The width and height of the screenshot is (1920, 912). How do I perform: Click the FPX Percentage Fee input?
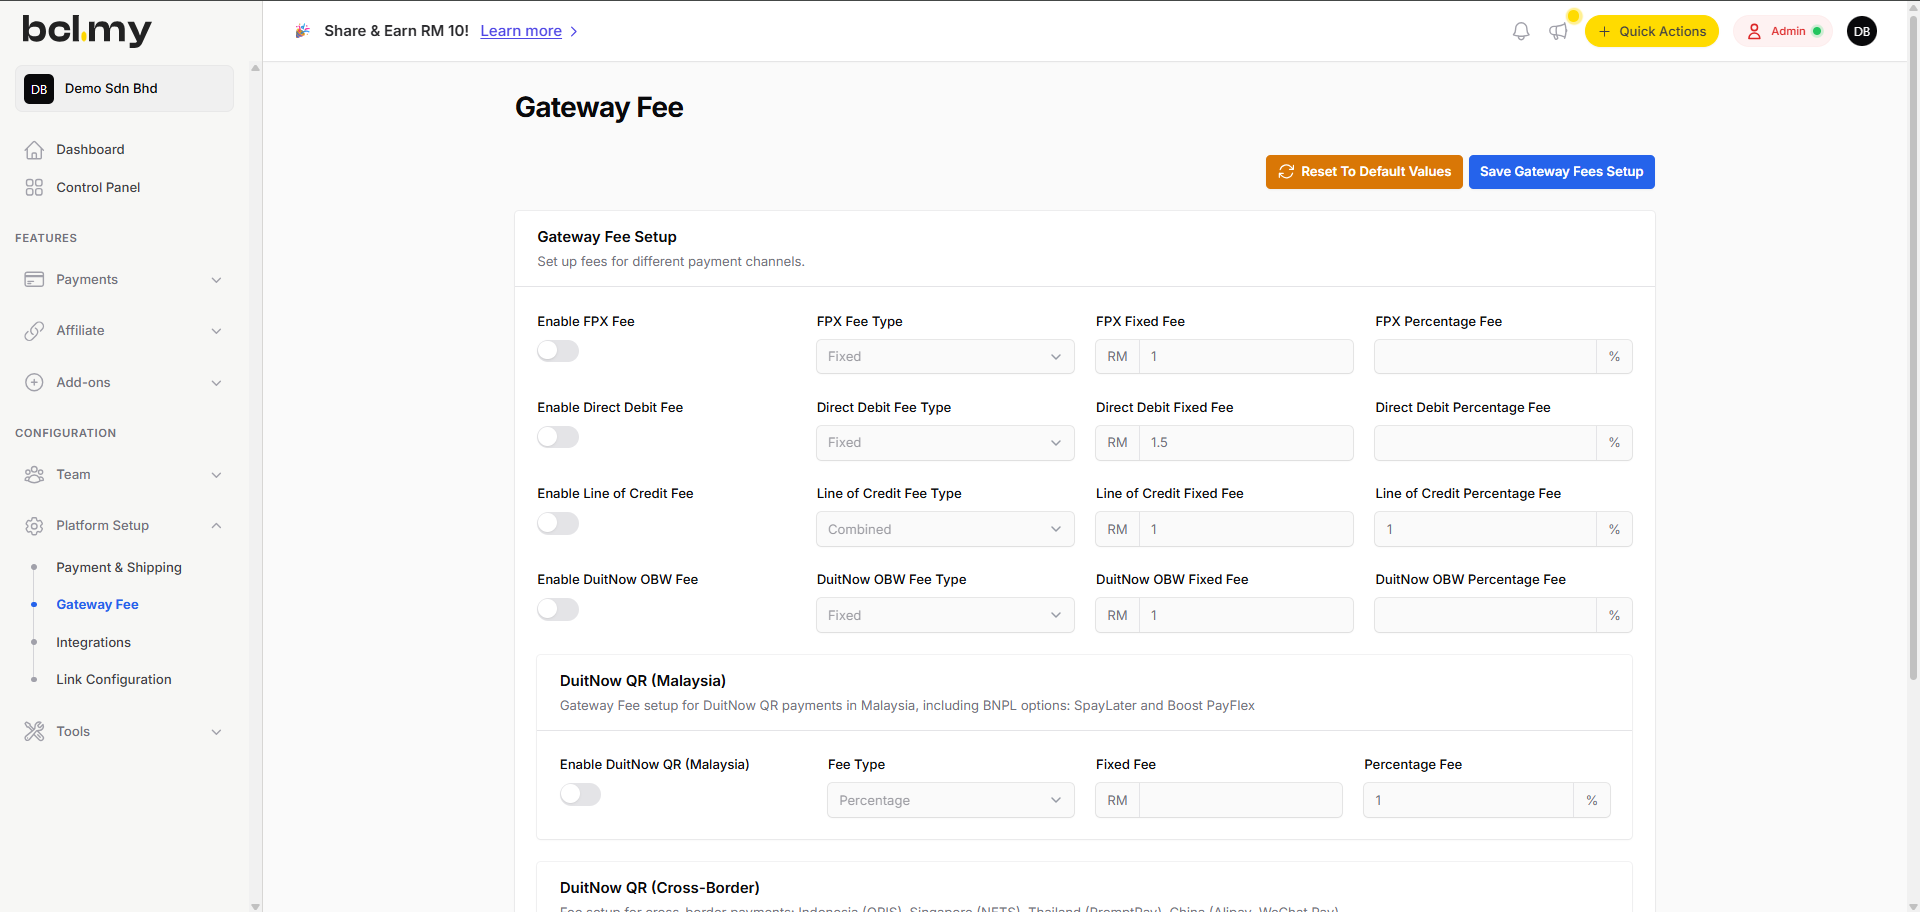1485,357
